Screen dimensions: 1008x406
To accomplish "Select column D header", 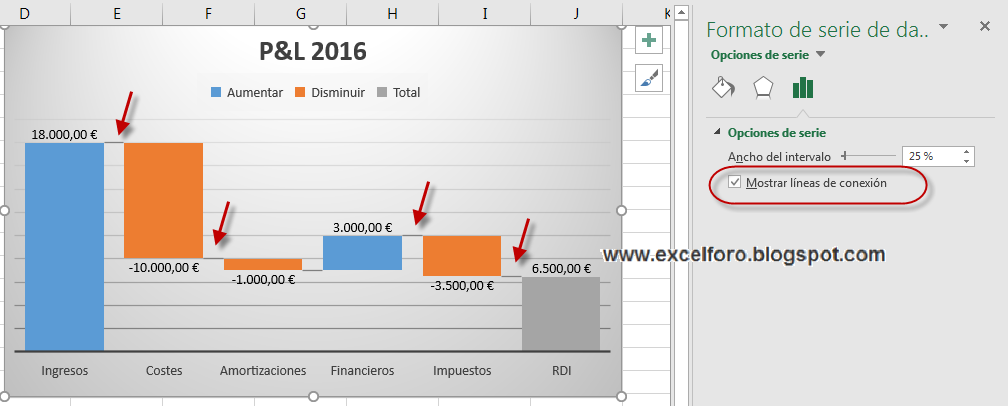I will click(25, 13).
